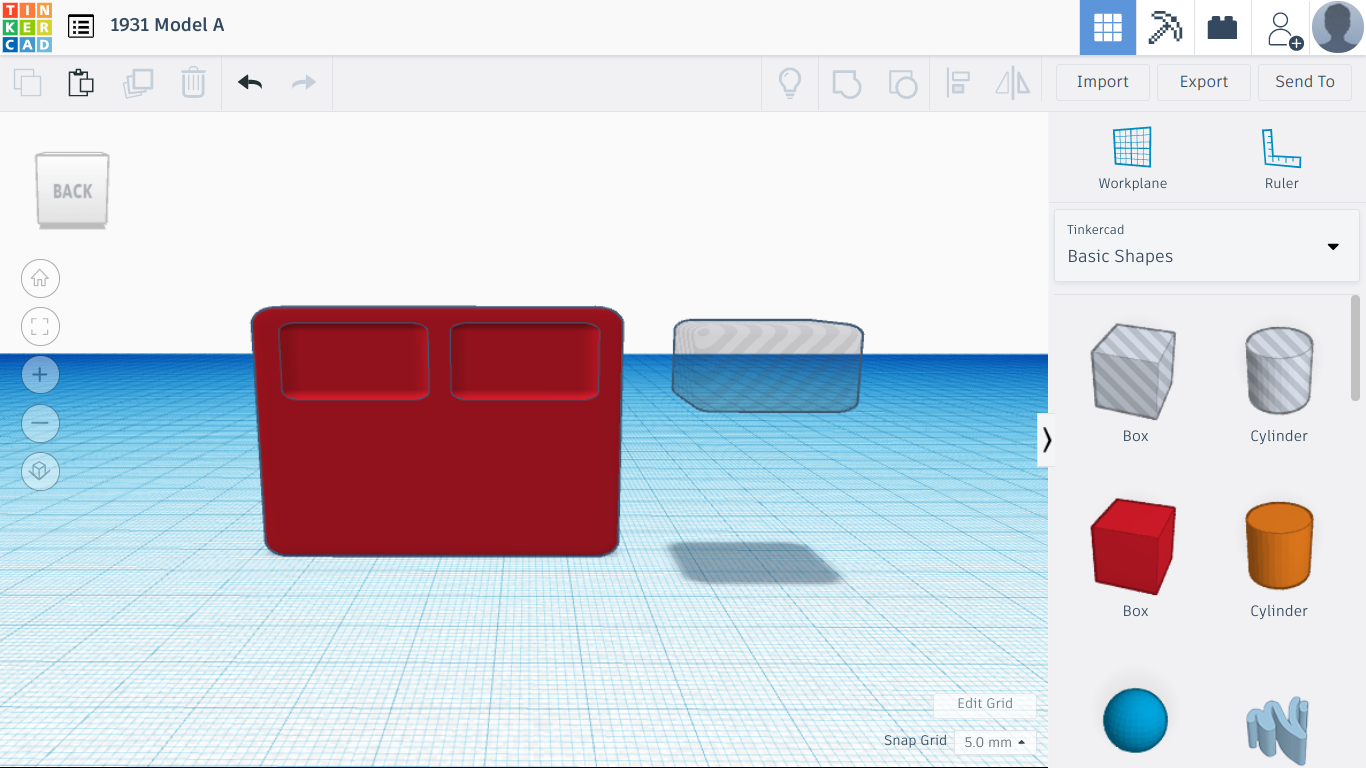This screenshot has height=768, width=1366.
Task: Open the Snap Grid spacing dropdown
Action: point(994,742)
